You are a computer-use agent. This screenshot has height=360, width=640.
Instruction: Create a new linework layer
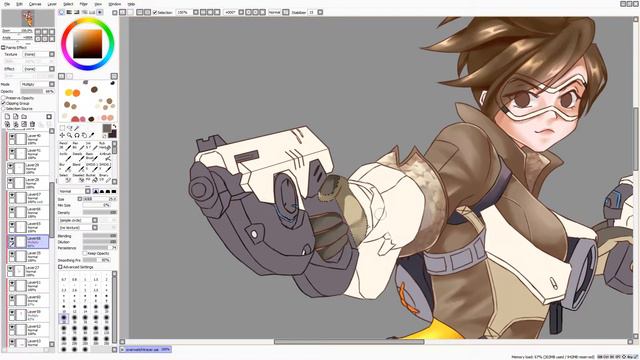click(x=16, y=117)
